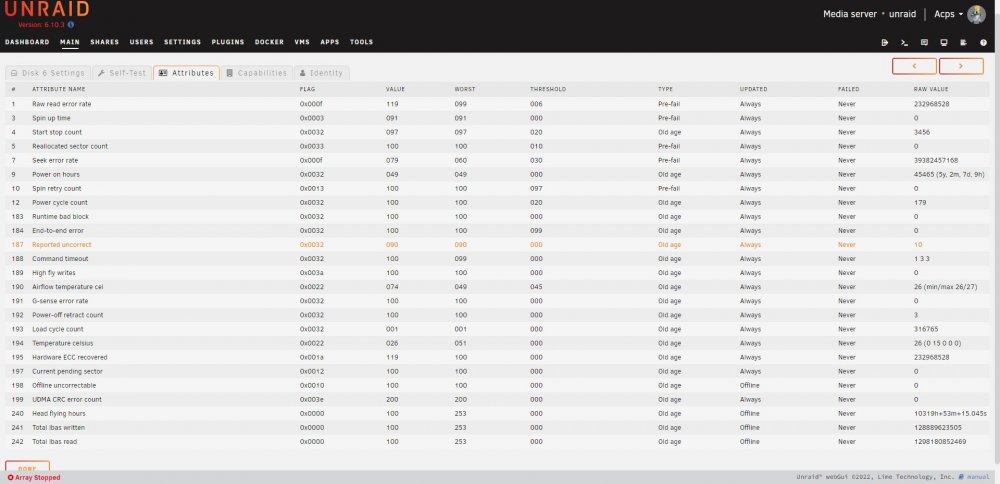
Task: Switch to the Identity tab
Action: click(321, 73)
